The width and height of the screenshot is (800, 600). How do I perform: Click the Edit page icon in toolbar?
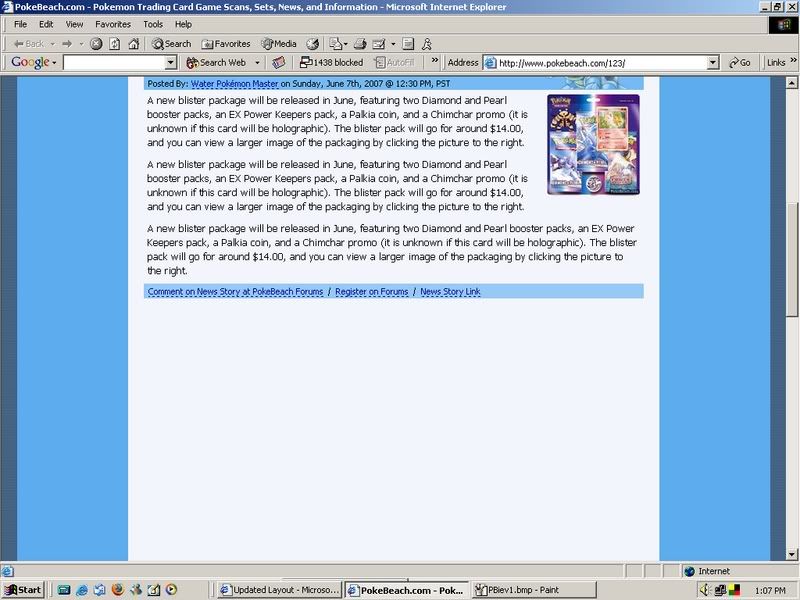tap(379, 44)
